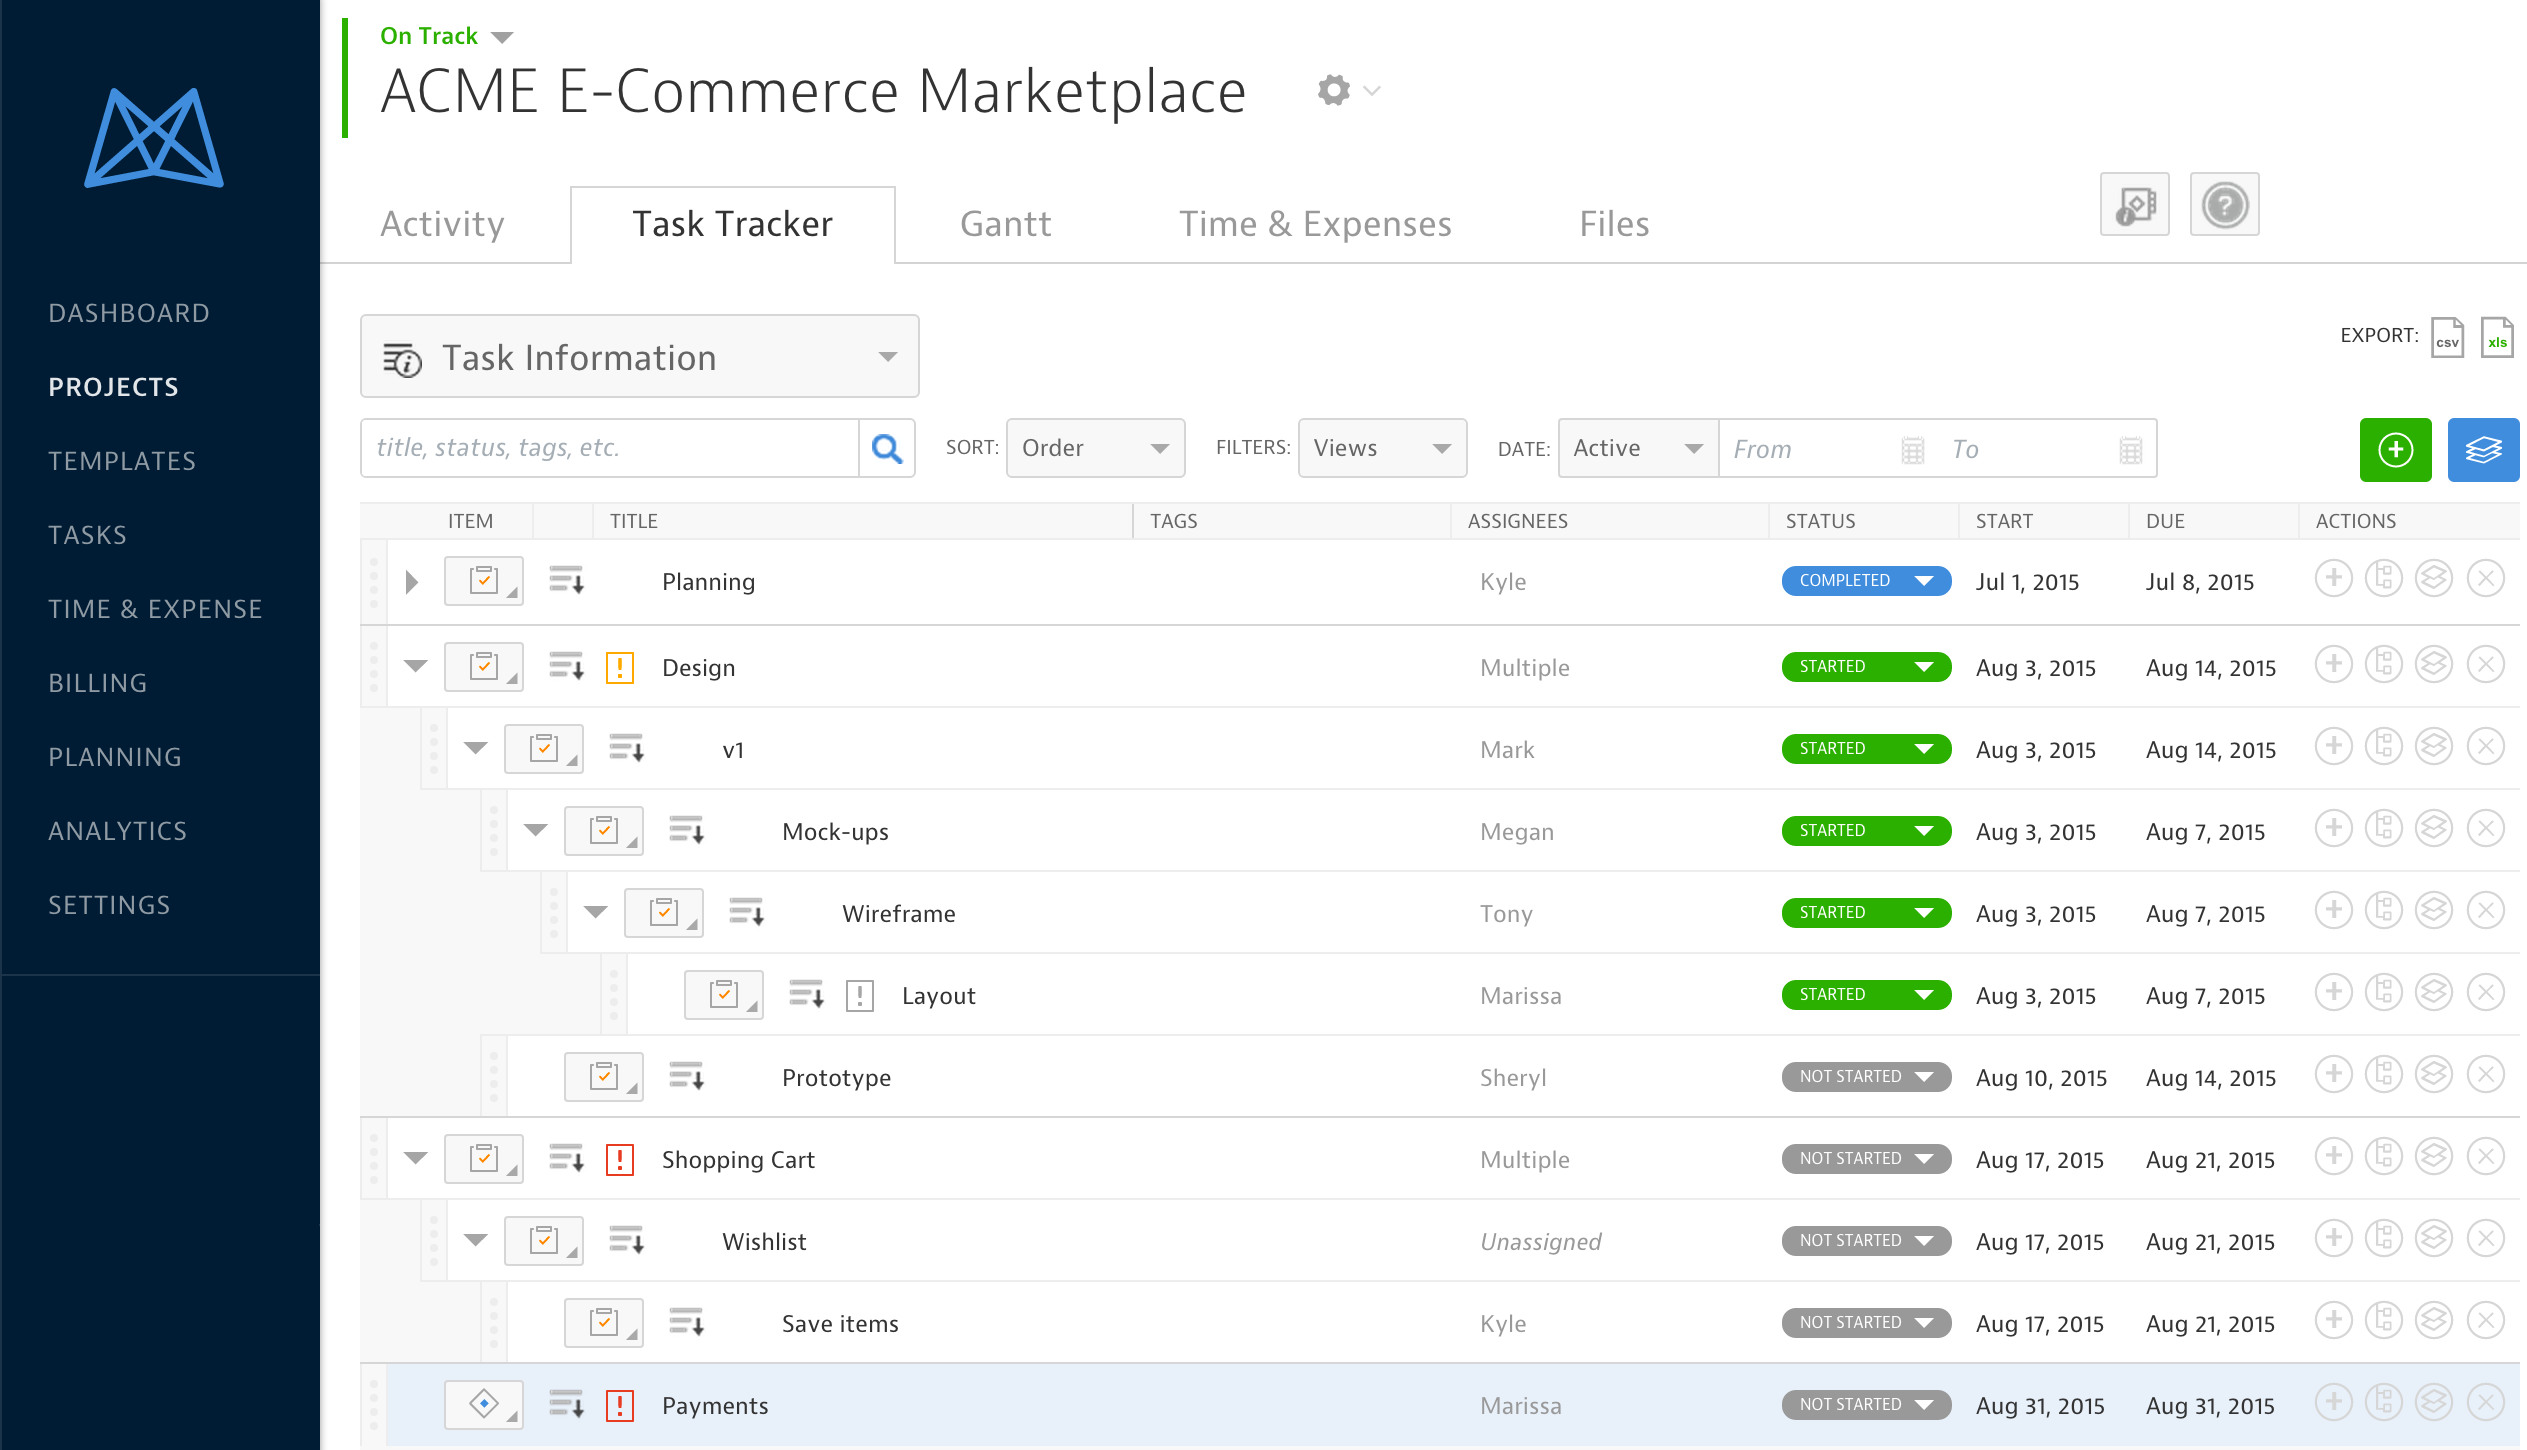The width and height of the screenshot is (2527, 1450).
Task: Open the On Track status dropdown
Action: tap(447, 36)
